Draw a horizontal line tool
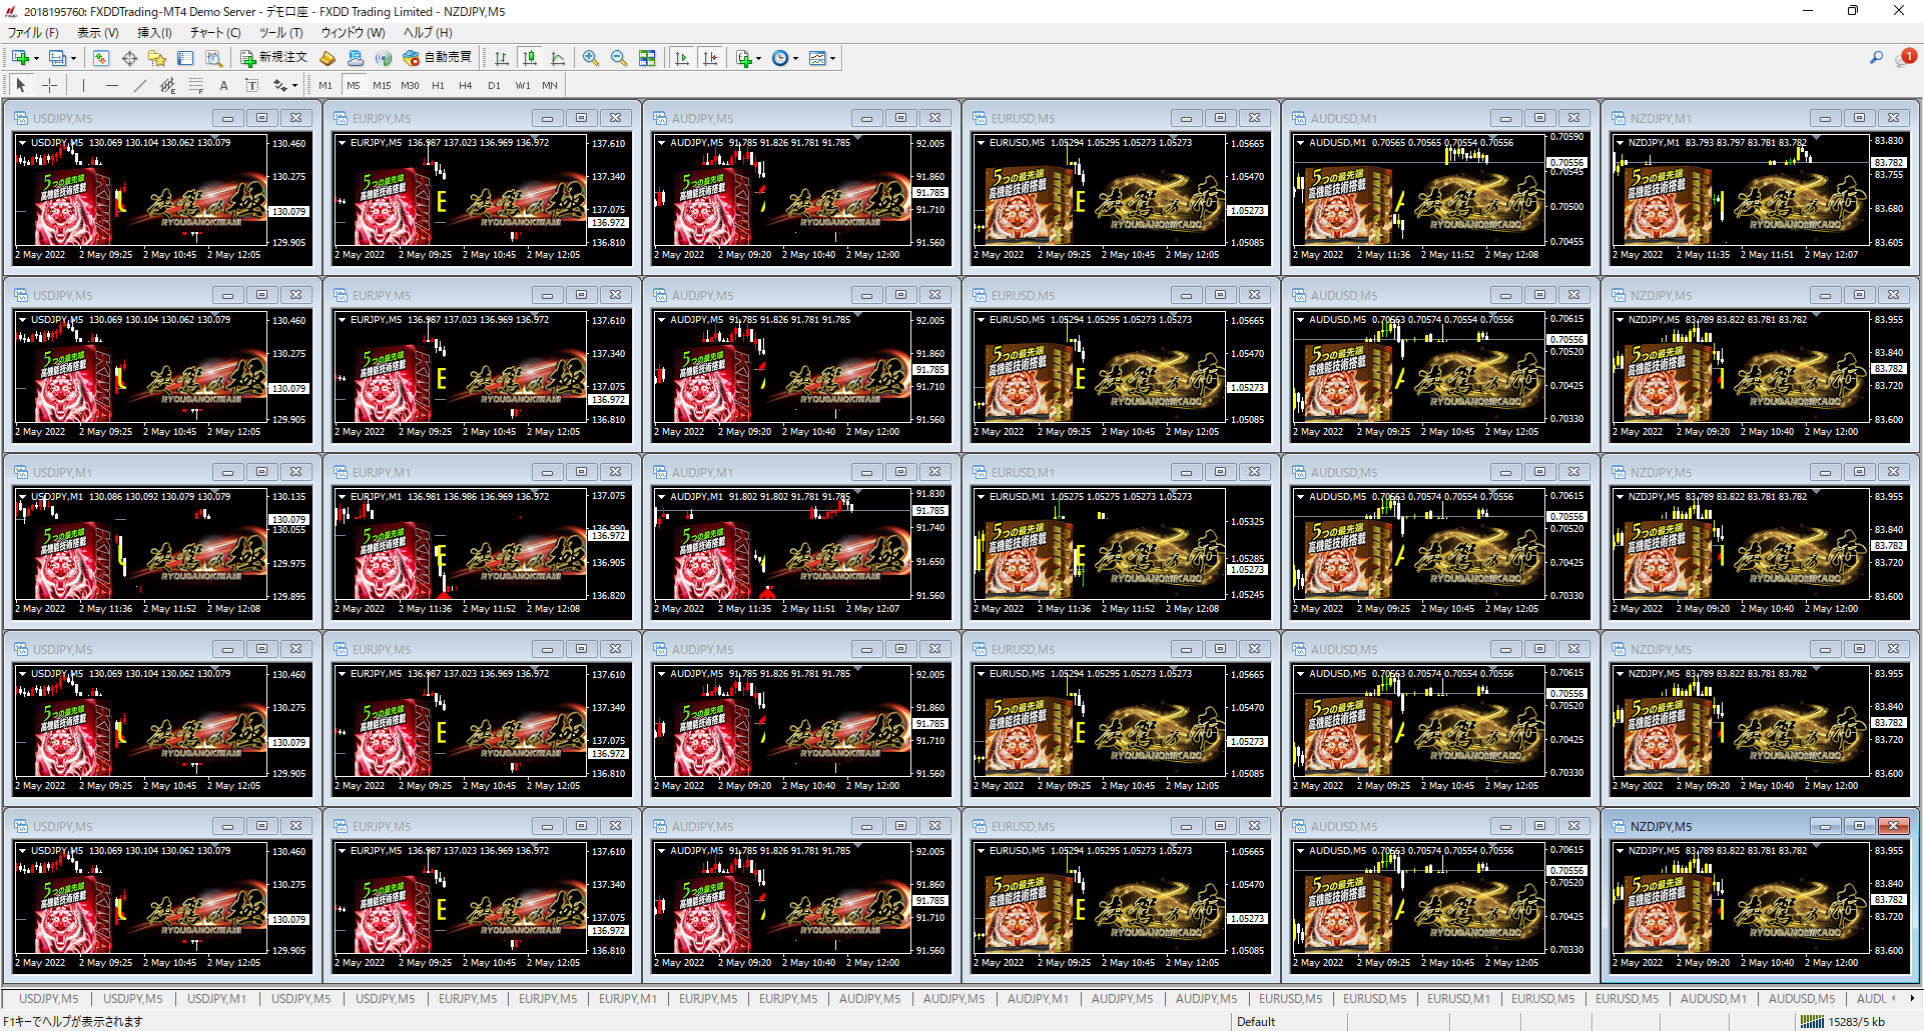Screen dimensions: 1924x1031 click(x=112, y=85)
